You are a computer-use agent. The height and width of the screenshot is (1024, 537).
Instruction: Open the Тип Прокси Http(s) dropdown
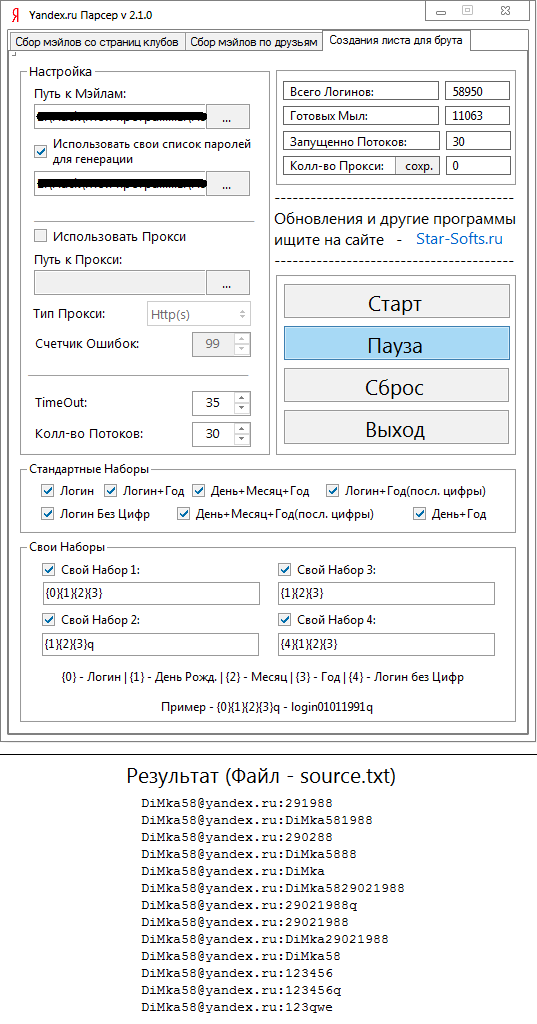tap(199, 313)
